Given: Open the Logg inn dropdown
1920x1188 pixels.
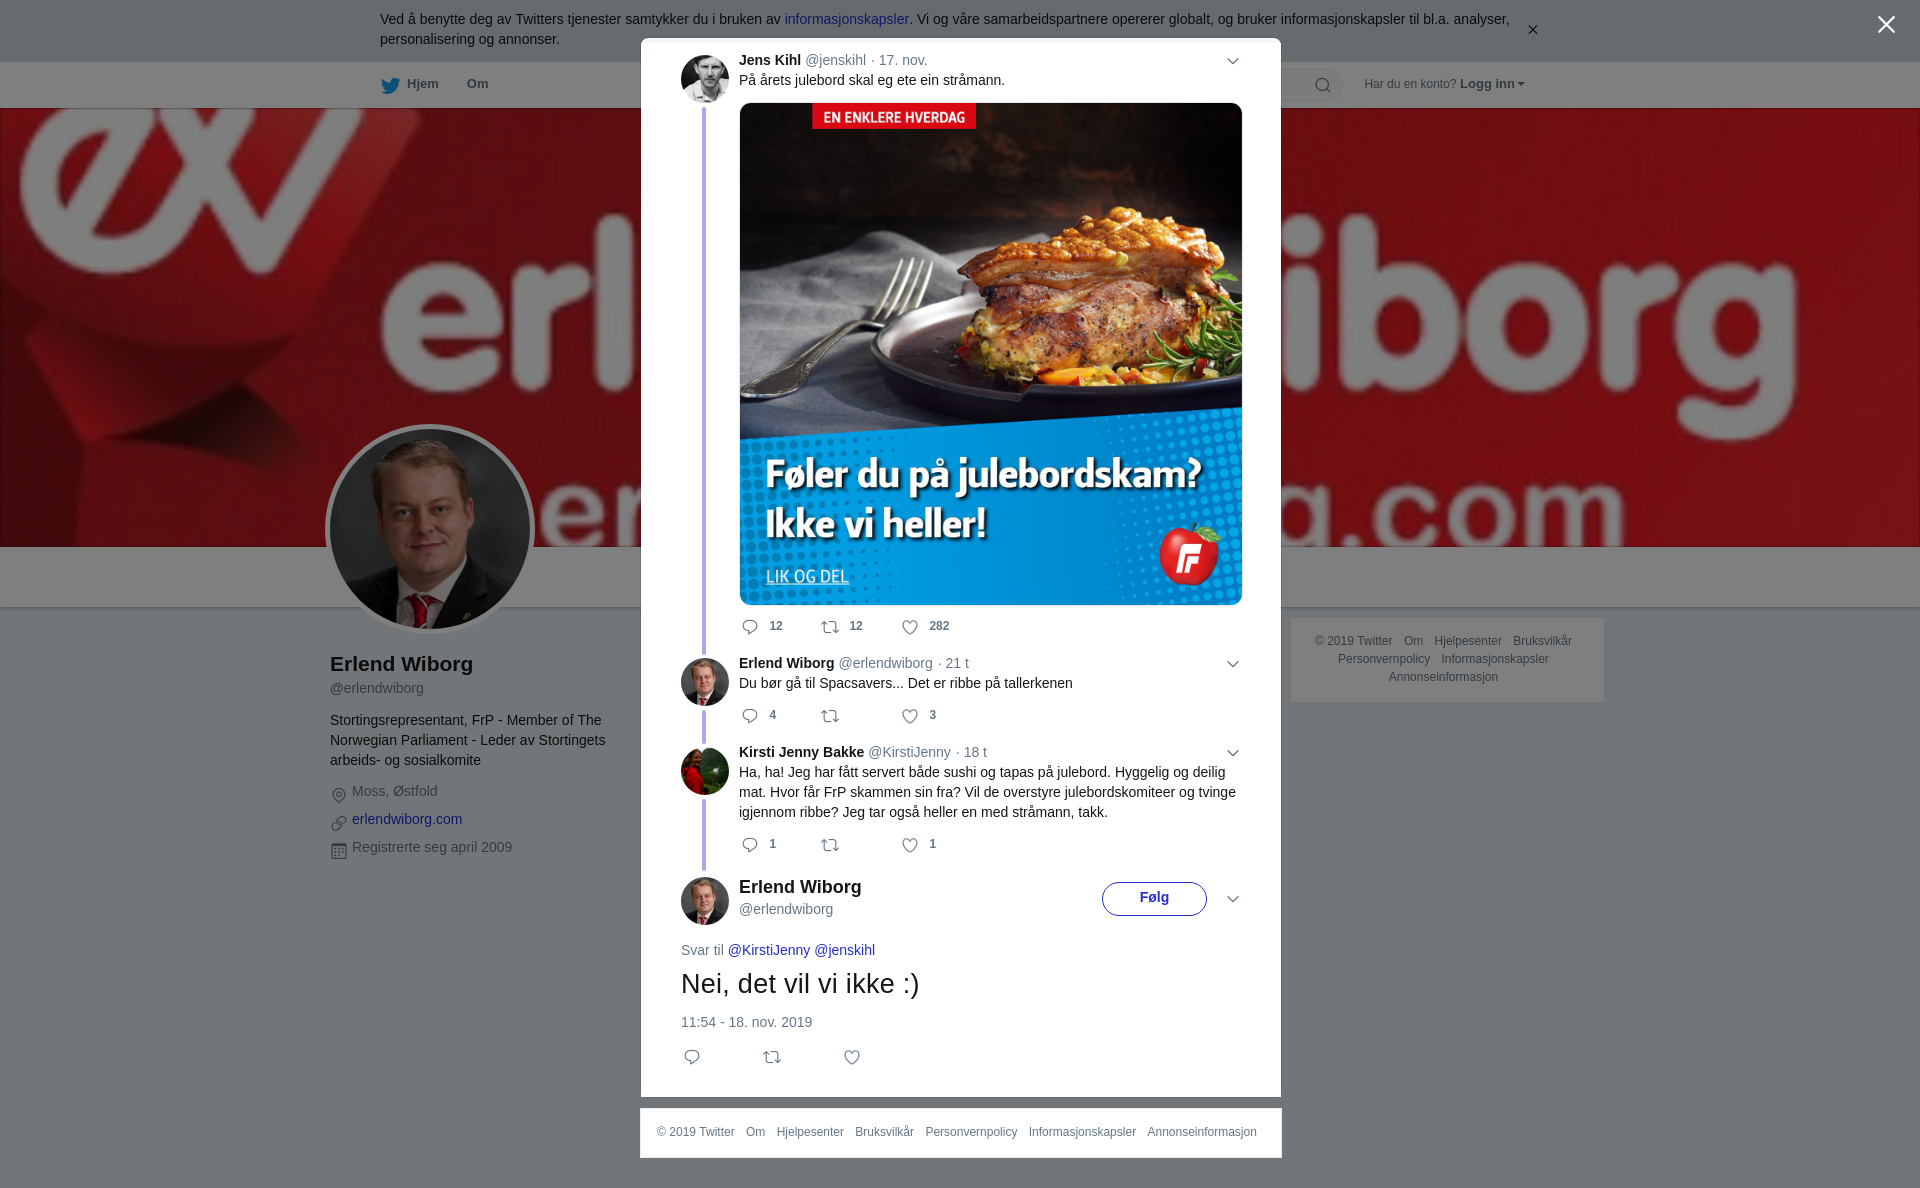Looking at the screenshot, I should (1492, 84).
